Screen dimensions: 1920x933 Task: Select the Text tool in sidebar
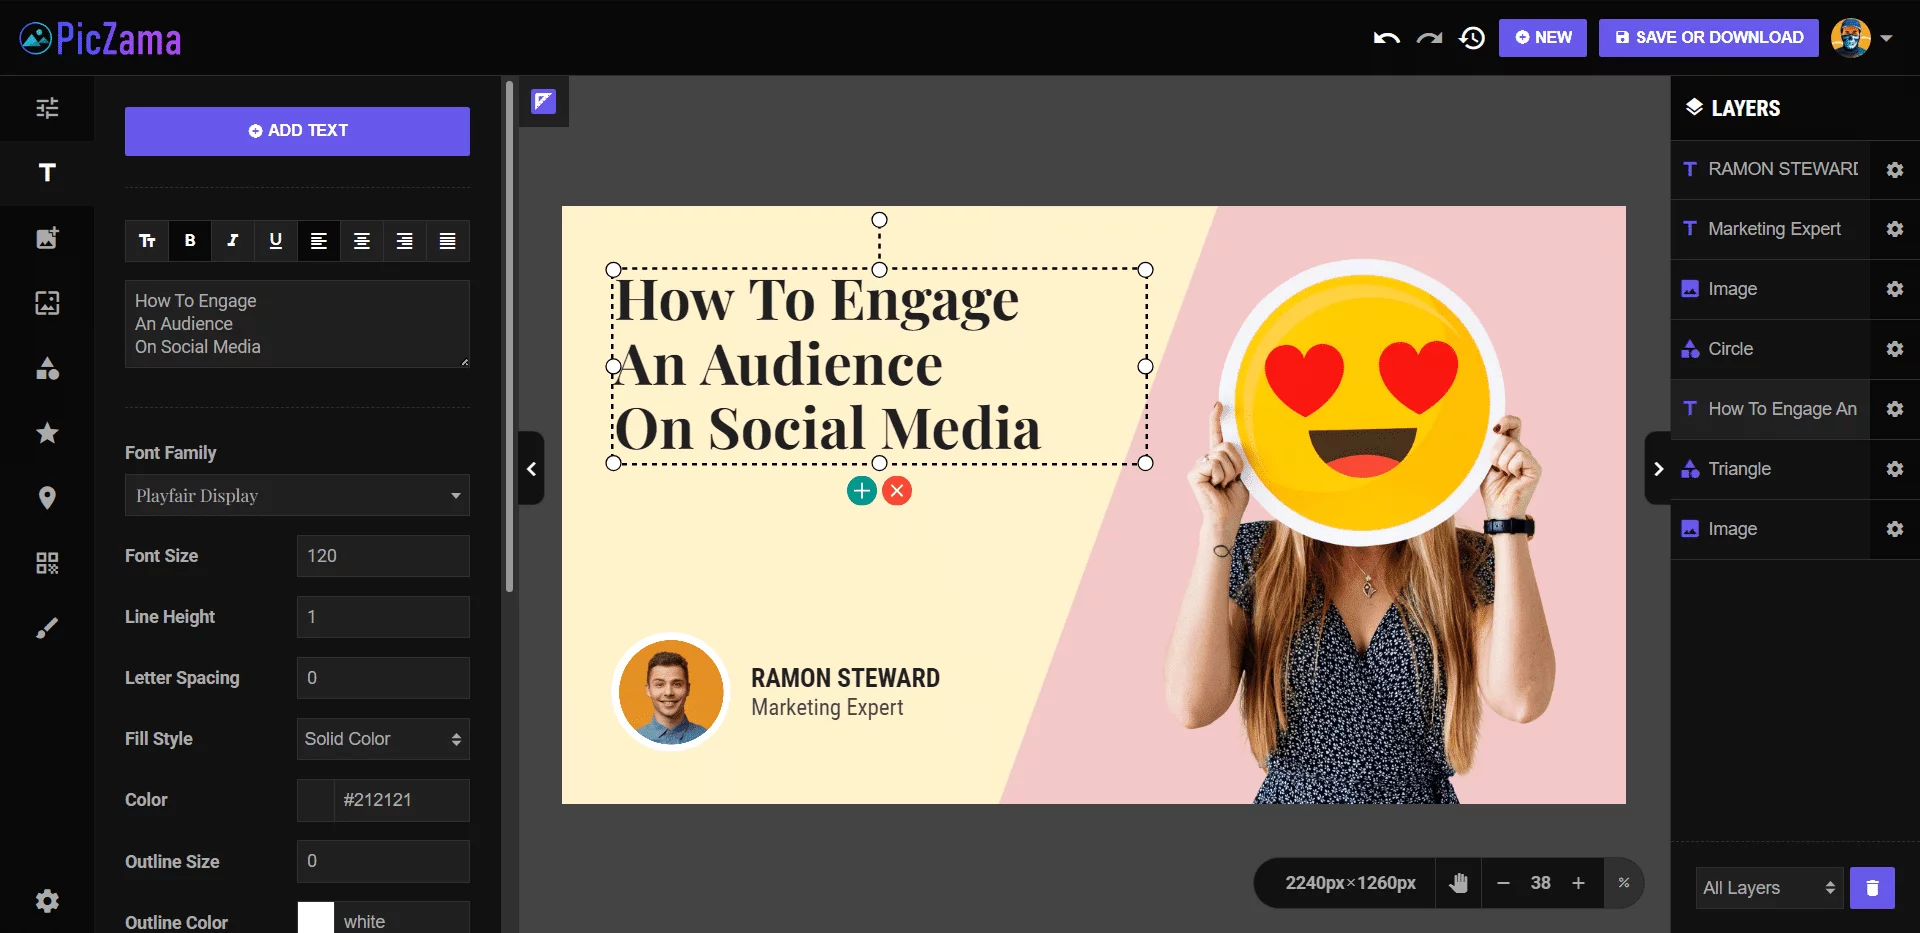point(47,173)
